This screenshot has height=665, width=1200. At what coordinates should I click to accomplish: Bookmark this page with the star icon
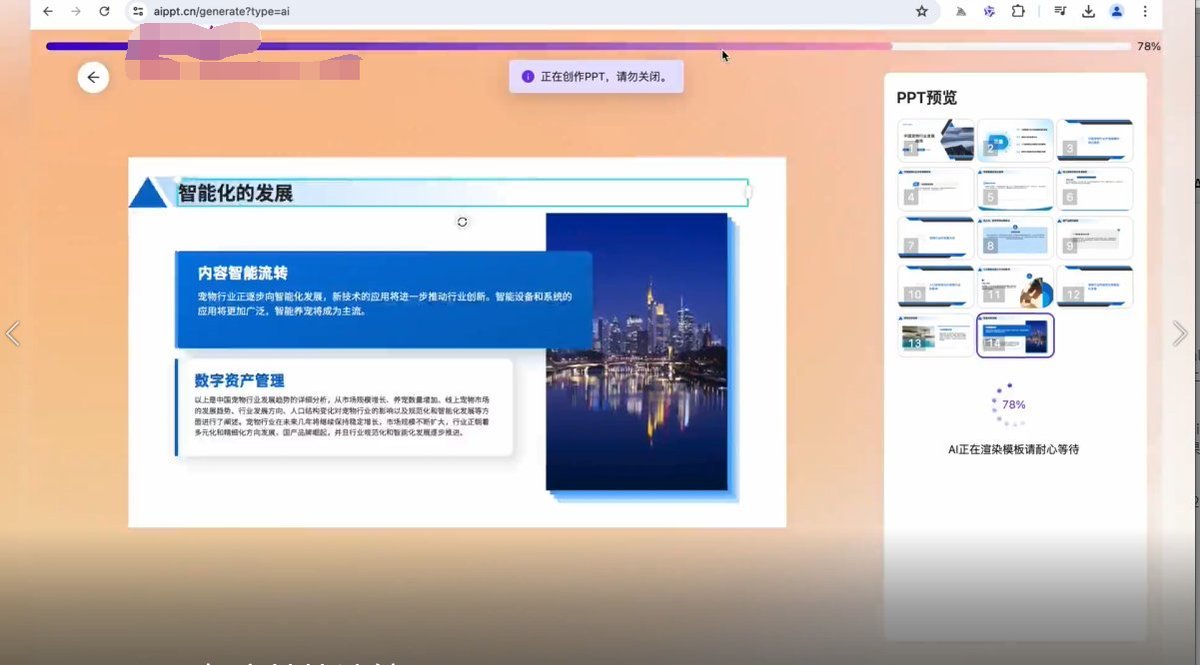921,11
